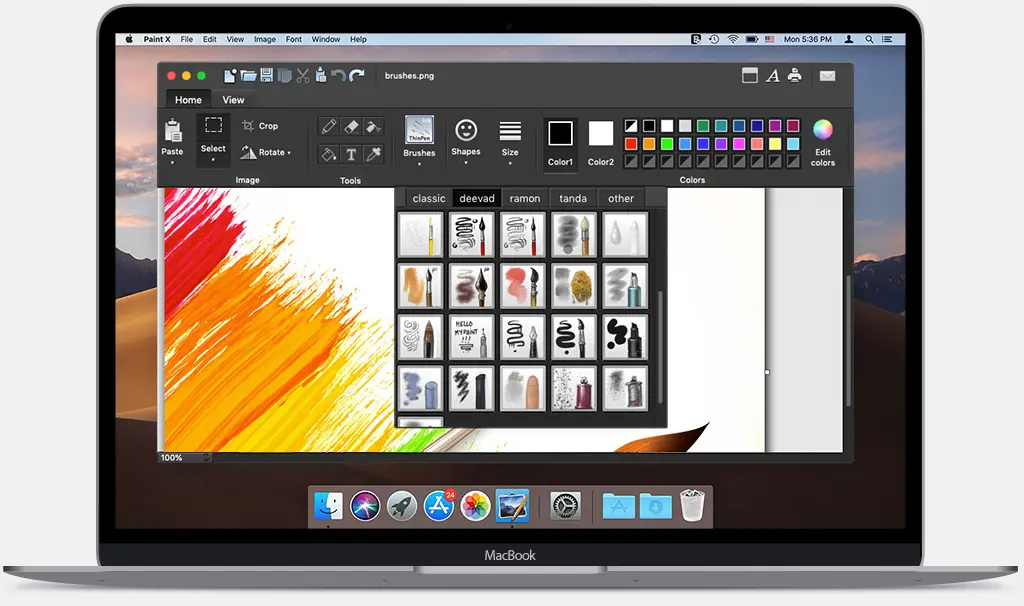
Task: Switch to the View ribbon tab
Action: (x=233, y=100)
